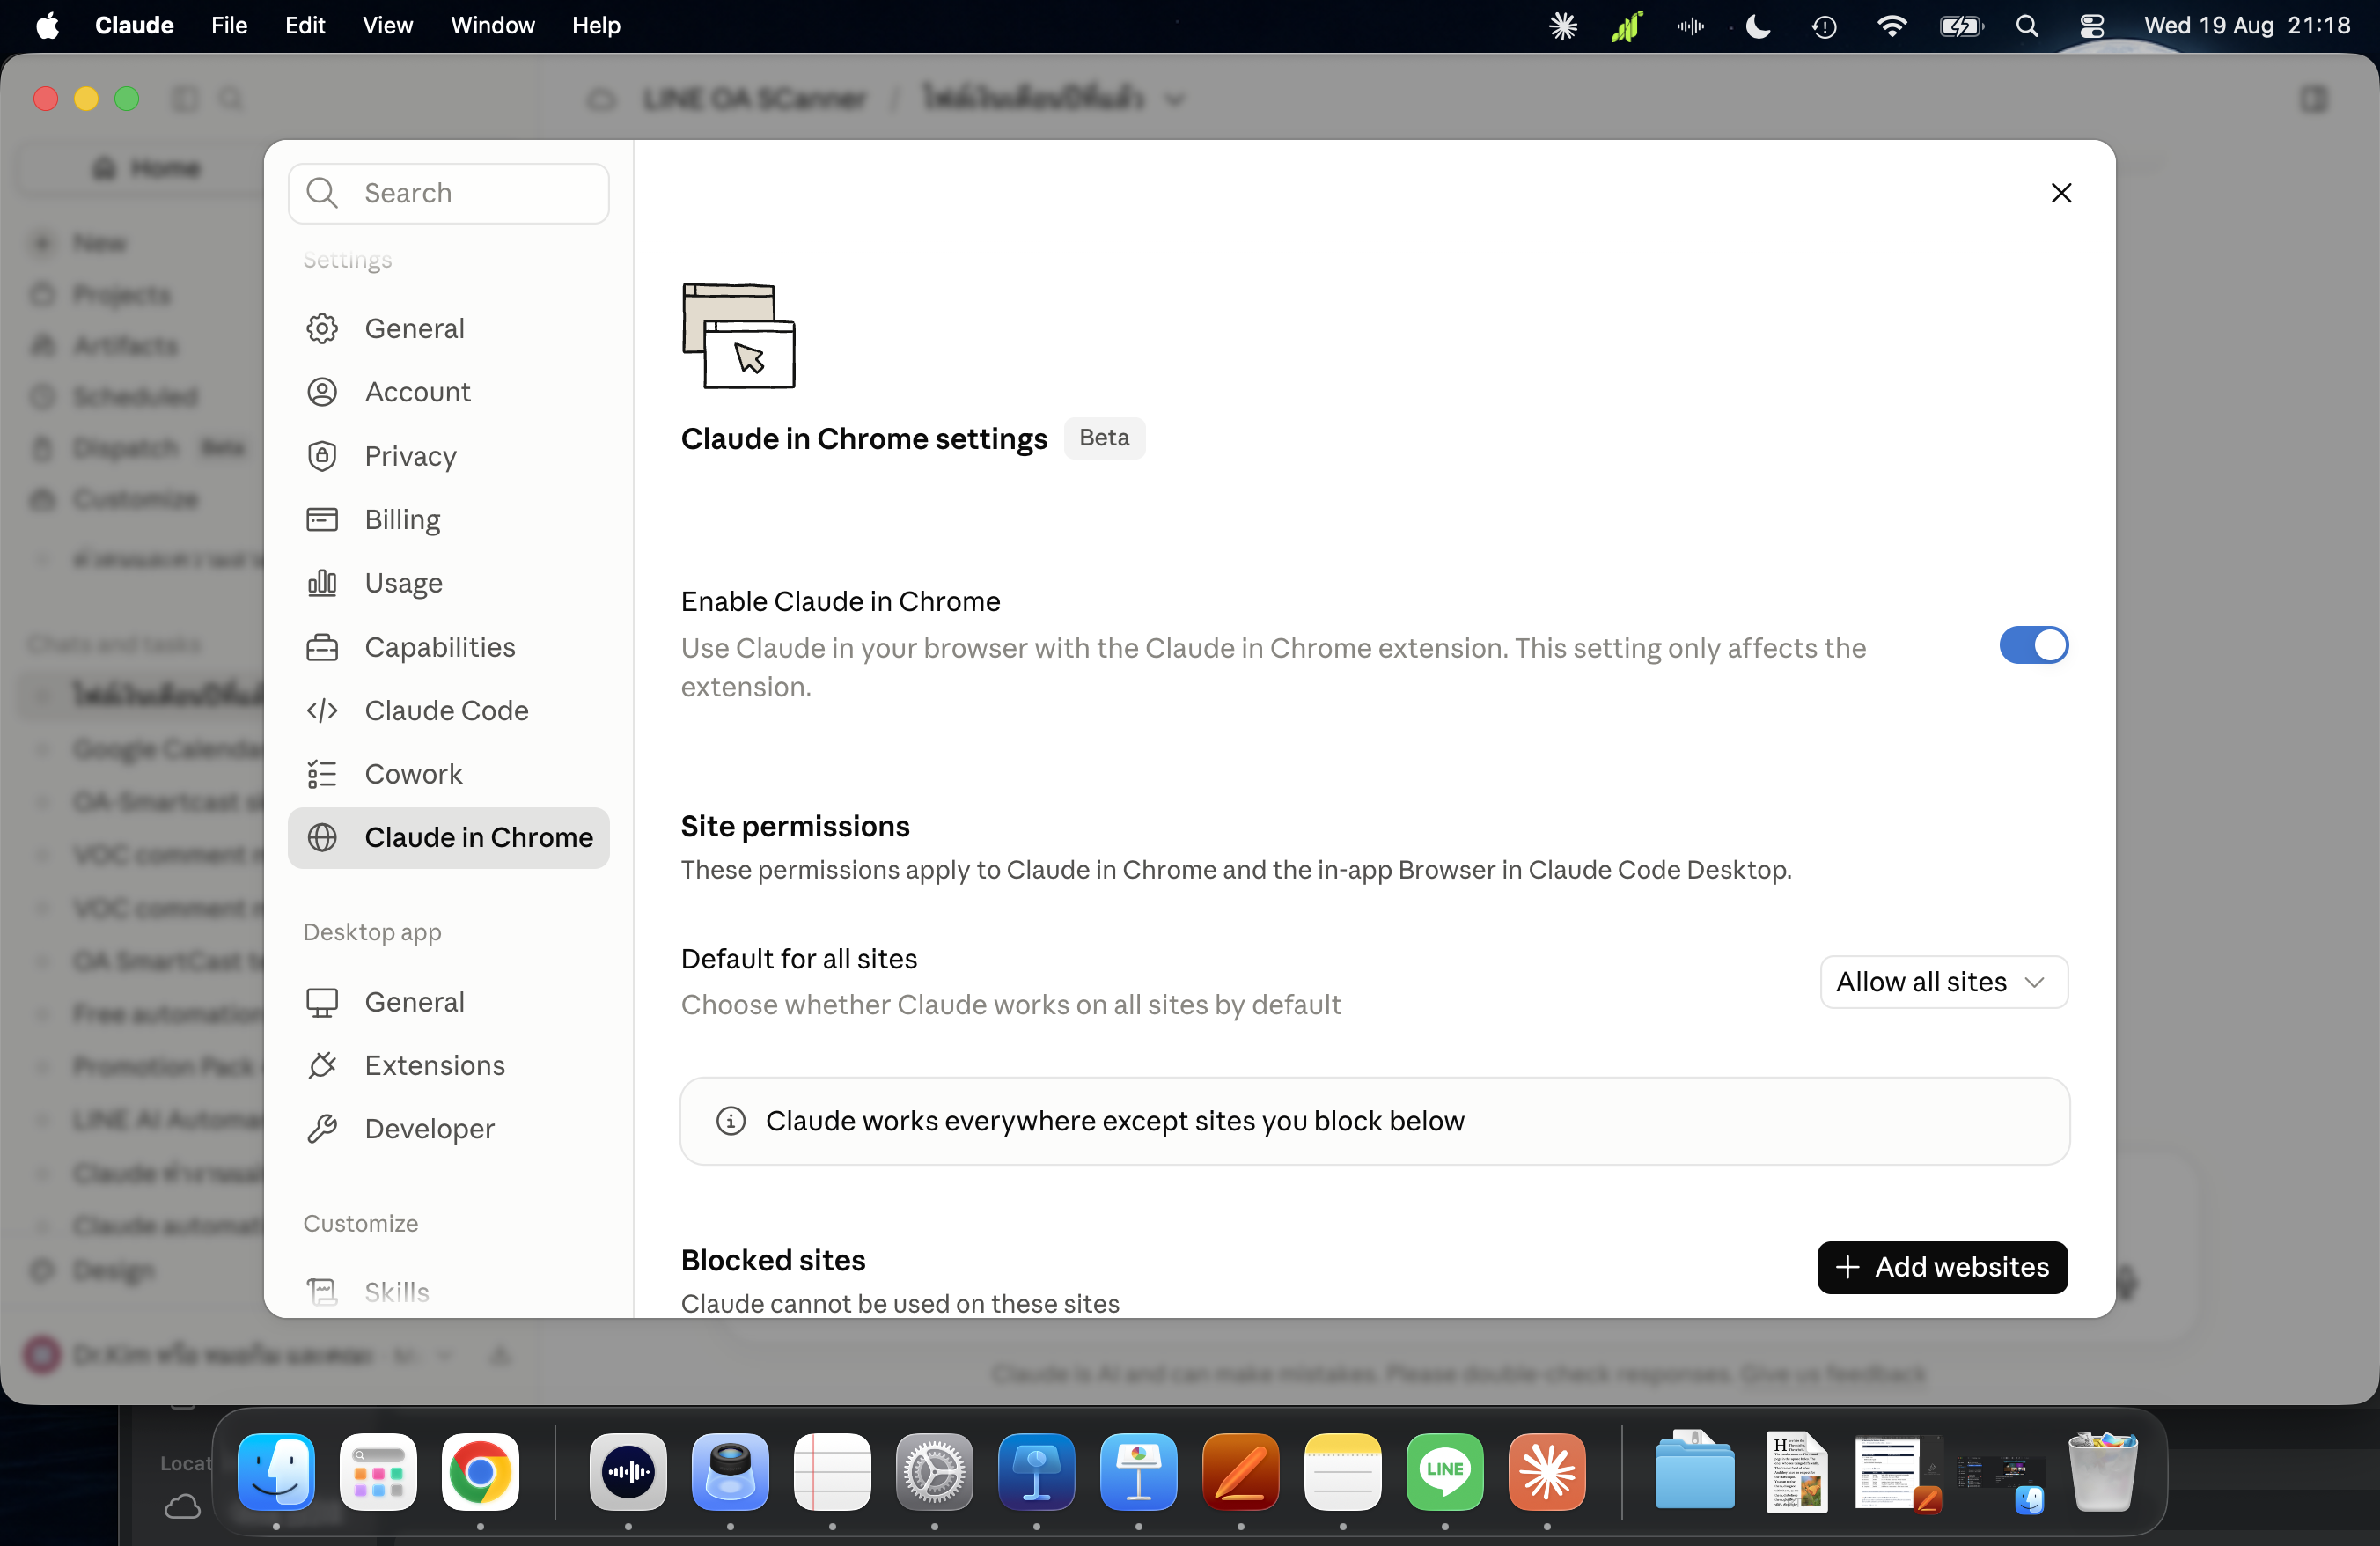Open Capabilities settings
2380x1546 pixels.
point(448,647)
